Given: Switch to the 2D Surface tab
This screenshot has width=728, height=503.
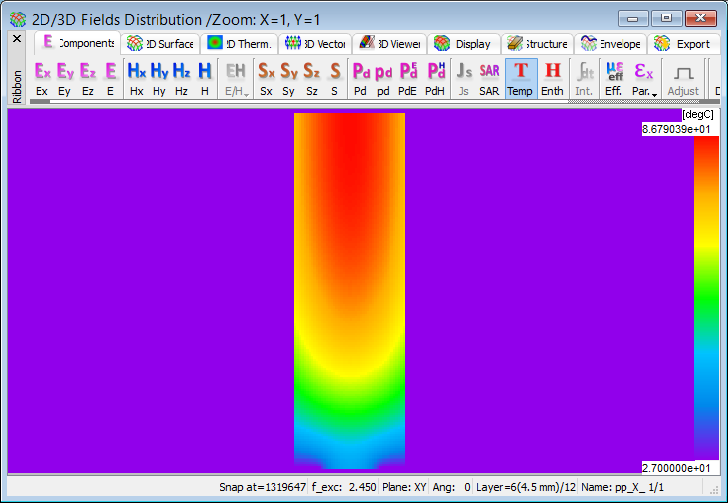Looking at the screenshot, I should click(x=161, y=44).
